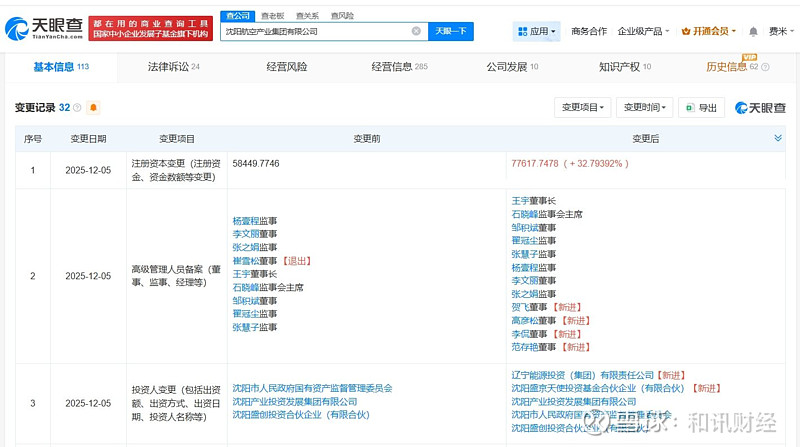
Task: Switch to the 法律诉讼 tab
Action: point(173,67)
